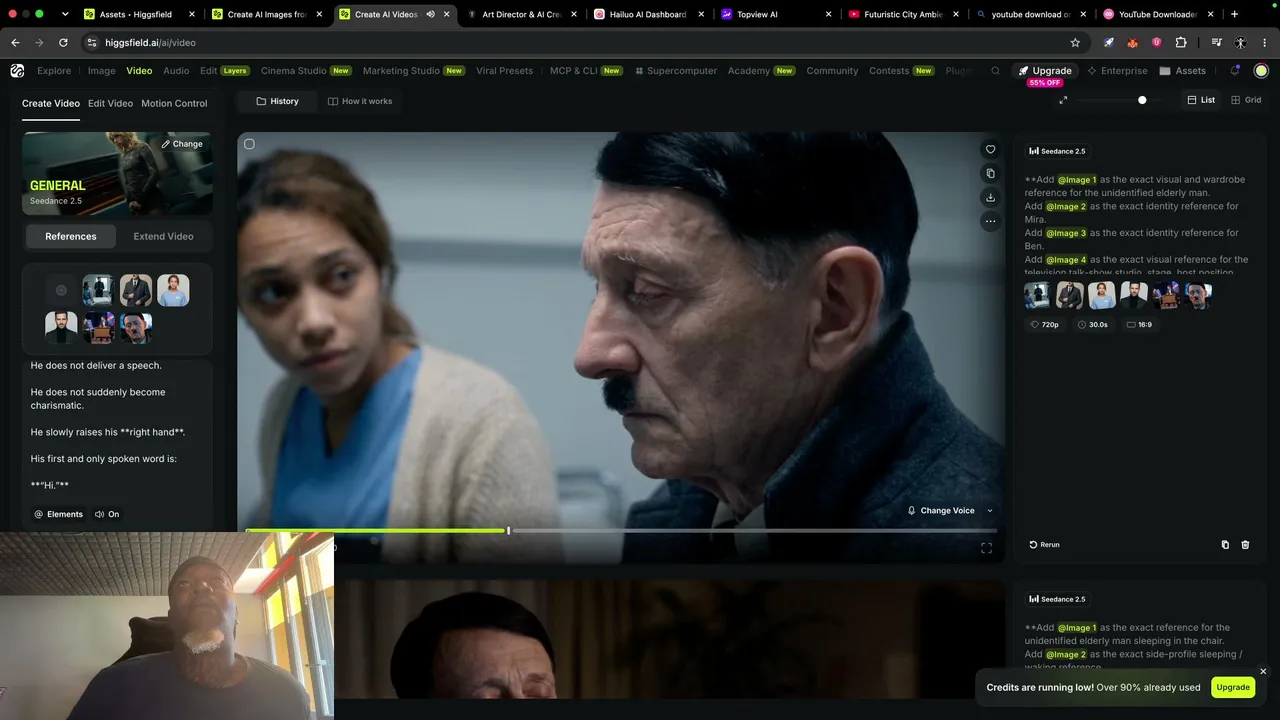This screenshot has height=720, width=1280.
Task: Add a reference with the empty slot
Action: click(61, 290)
